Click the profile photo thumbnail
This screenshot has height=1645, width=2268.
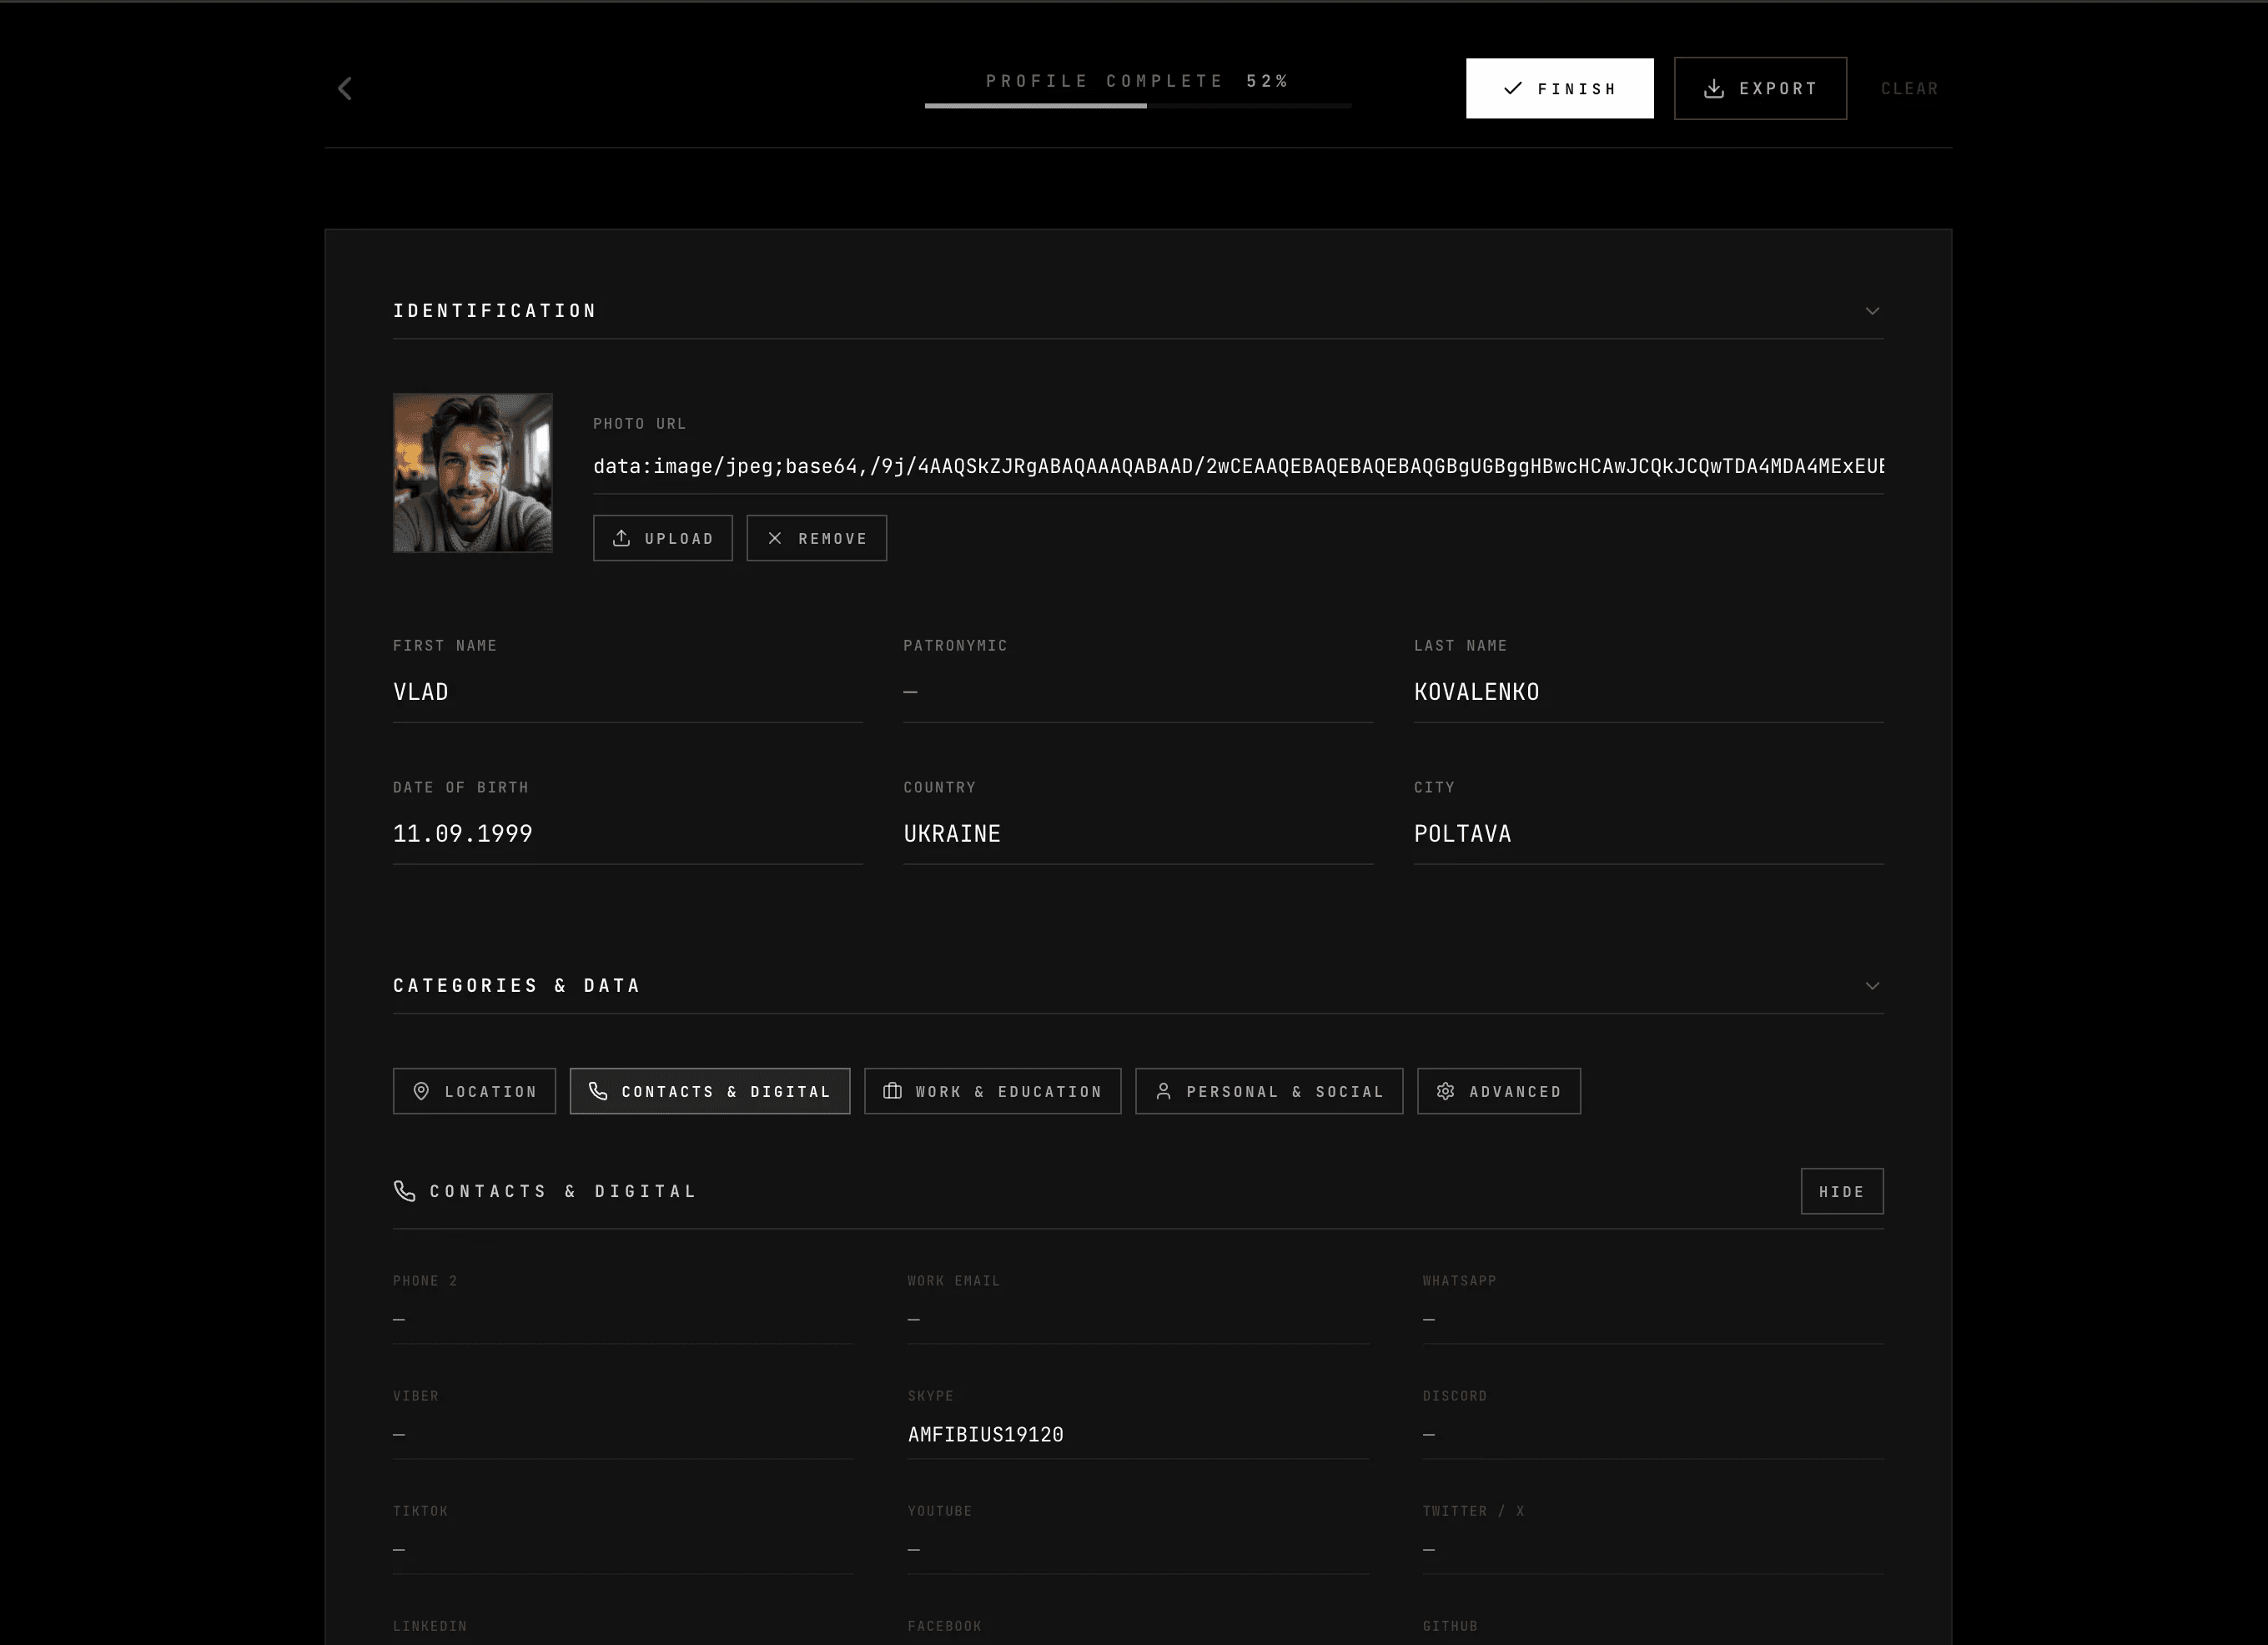(x=472, y=472)
